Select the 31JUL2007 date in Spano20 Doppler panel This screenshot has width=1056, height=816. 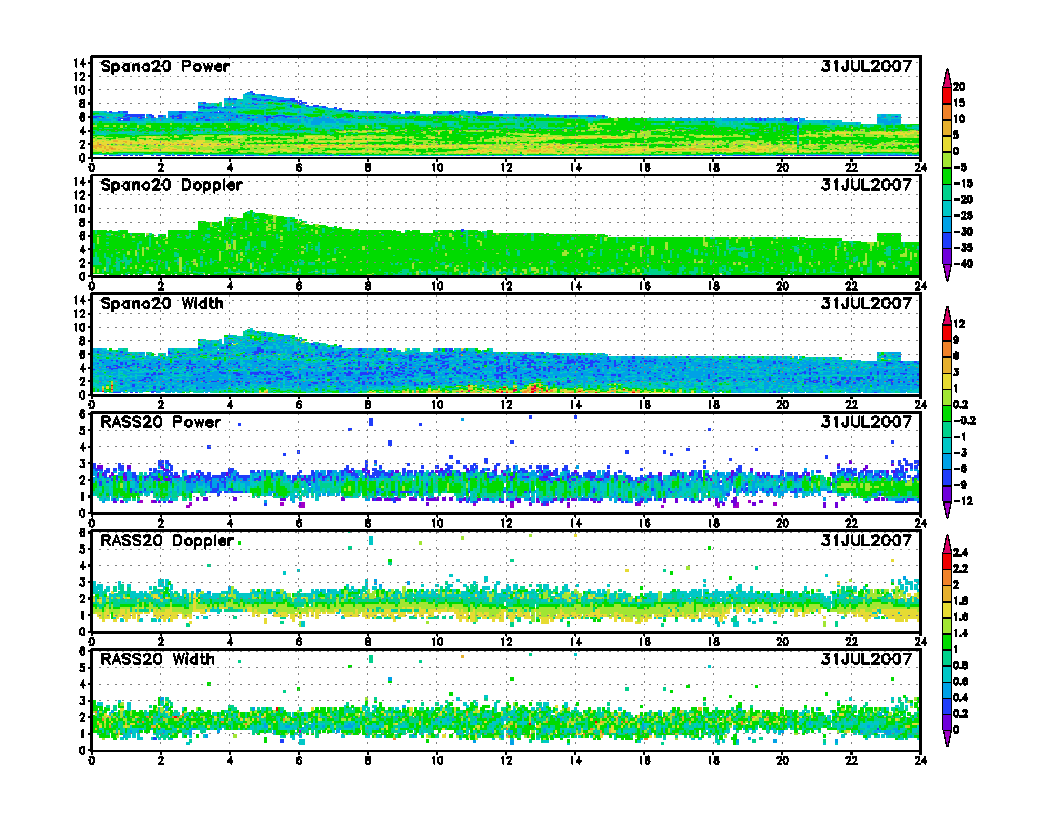(x=866, y=185)
